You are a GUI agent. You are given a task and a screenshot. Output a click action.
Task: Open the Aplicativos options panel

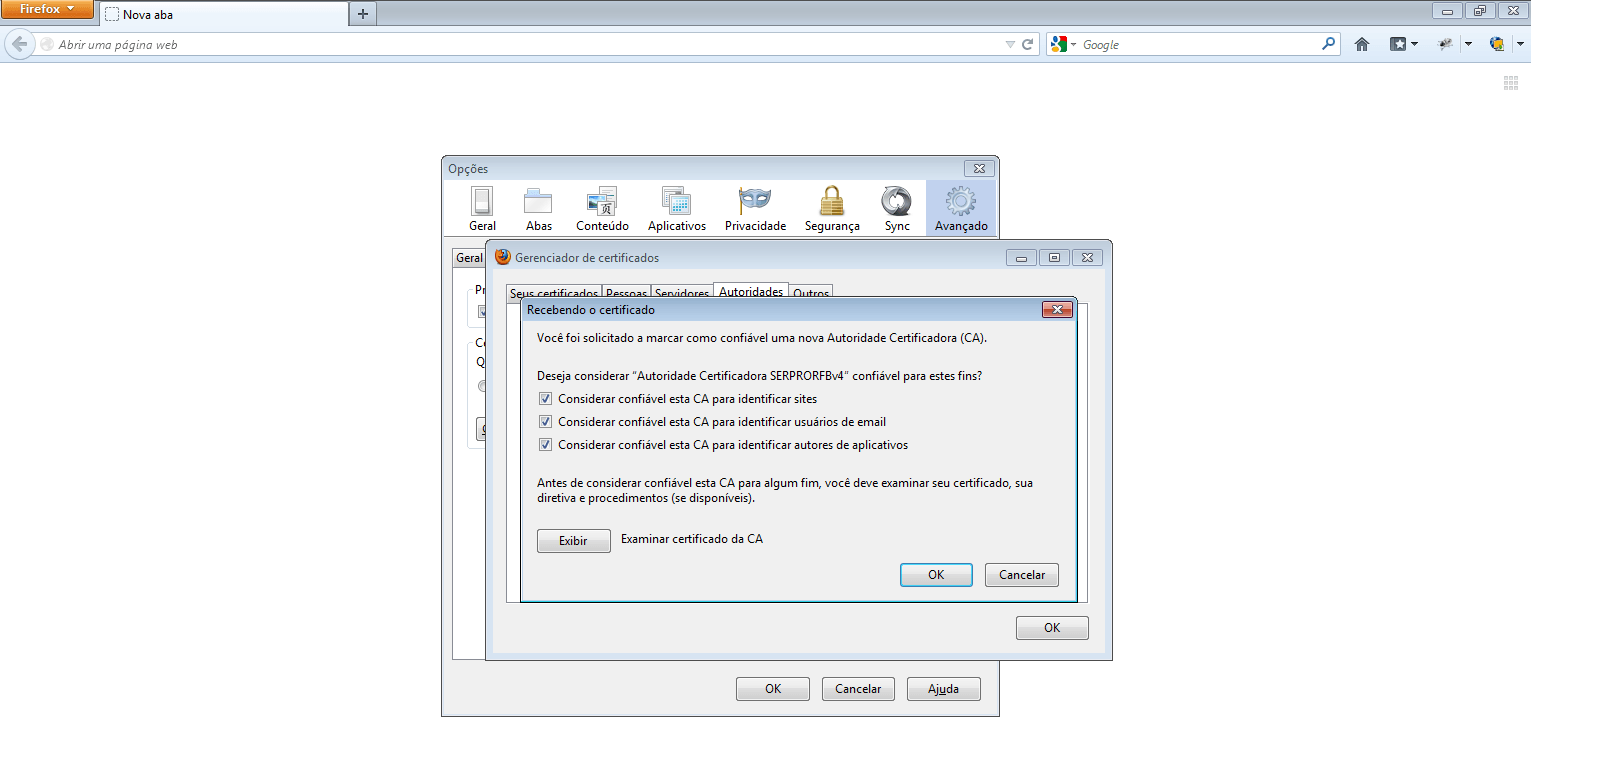tap(677, 208)
